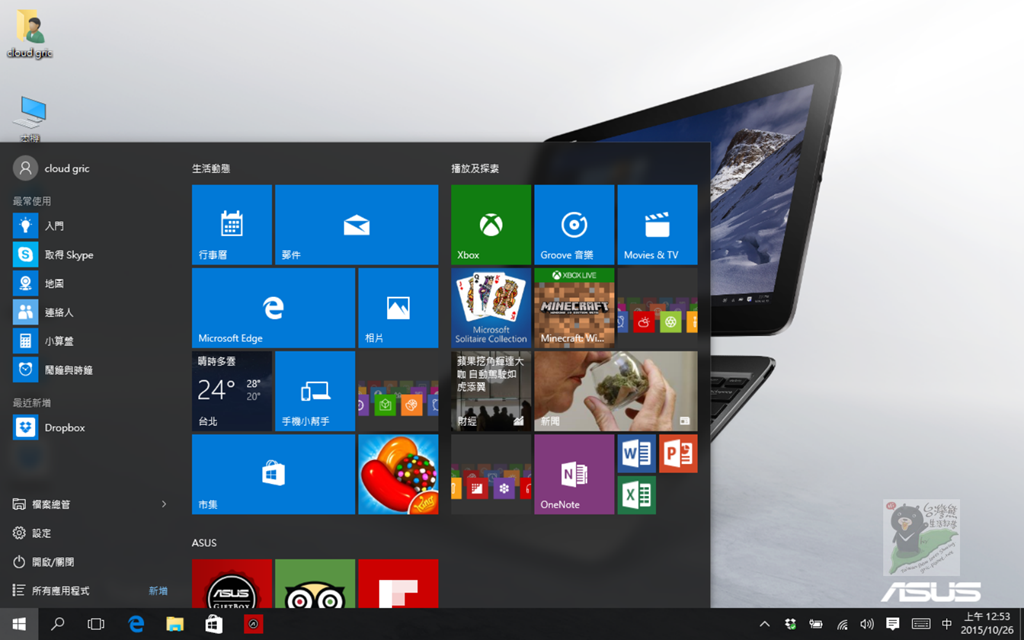Open Task View on the taskbar

pos(96,624)
